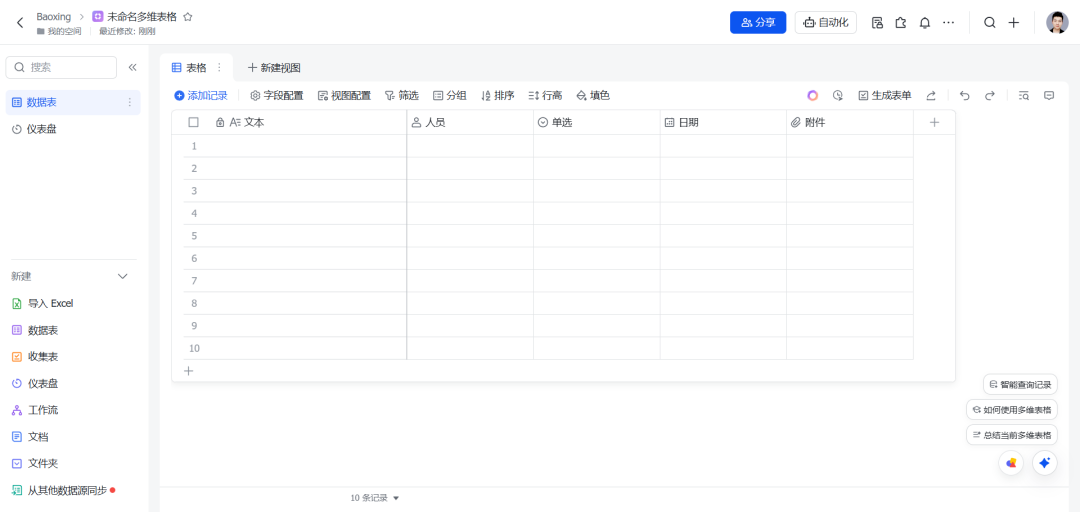Click the 单选 column header

coord(597,123)
